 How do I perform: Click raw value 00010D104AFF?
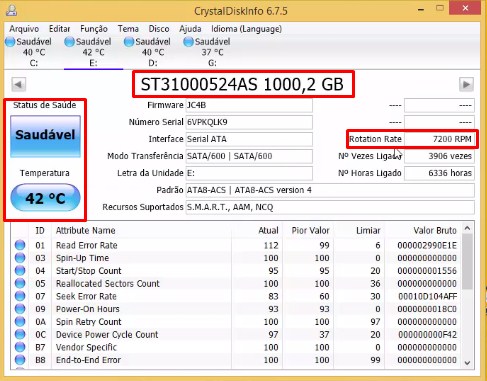pyautogui.click(x=427, y=296)
